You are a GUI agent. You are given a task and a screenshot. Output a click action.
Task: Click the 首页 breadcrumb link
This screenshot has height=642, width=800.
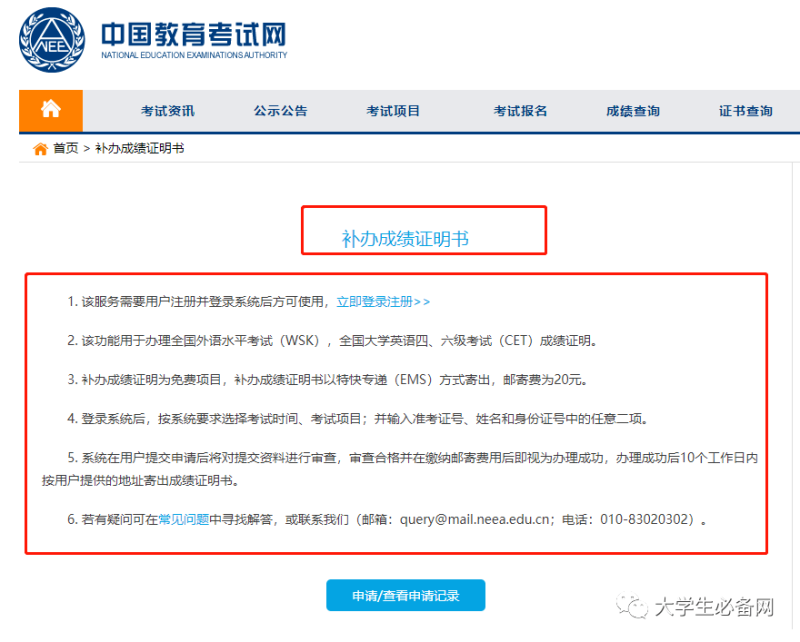pos(65,149)
